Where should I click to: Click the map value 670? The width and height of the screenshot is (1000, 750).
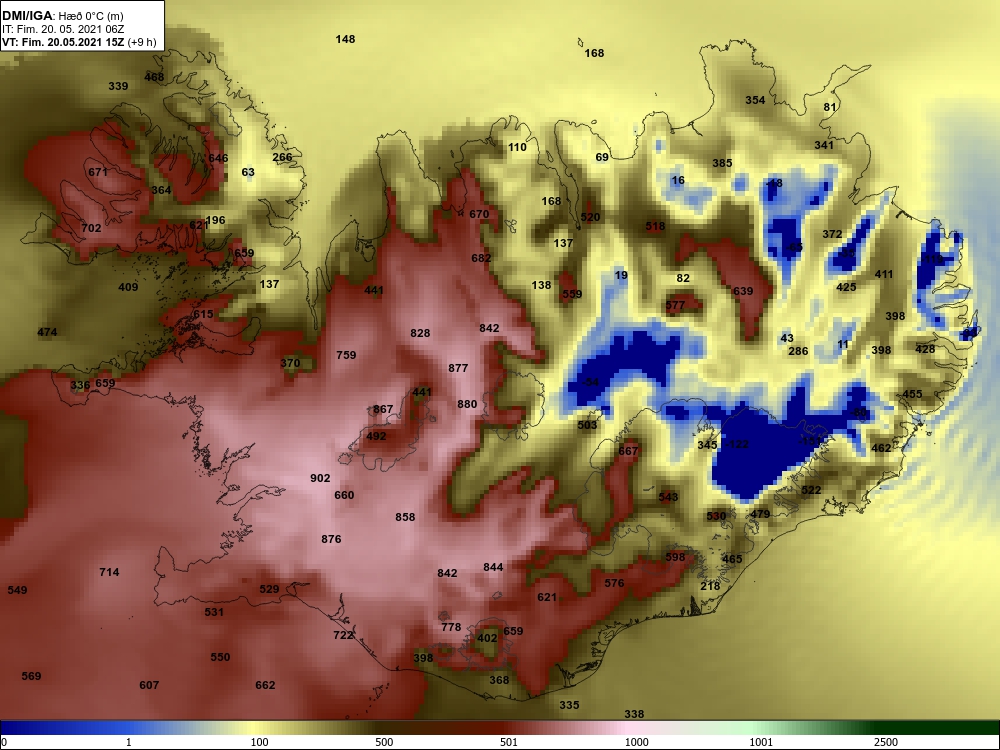[x=479, y=214]
